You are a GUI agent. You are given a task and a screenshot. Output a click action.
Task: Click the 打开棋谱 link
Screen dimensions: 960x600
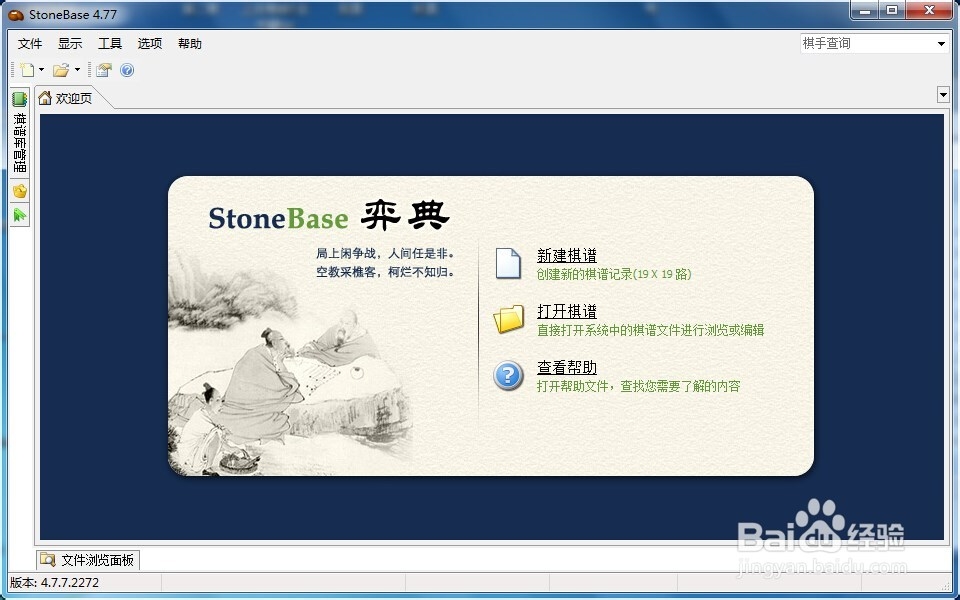pyautogui.click(x=566, y=312)
